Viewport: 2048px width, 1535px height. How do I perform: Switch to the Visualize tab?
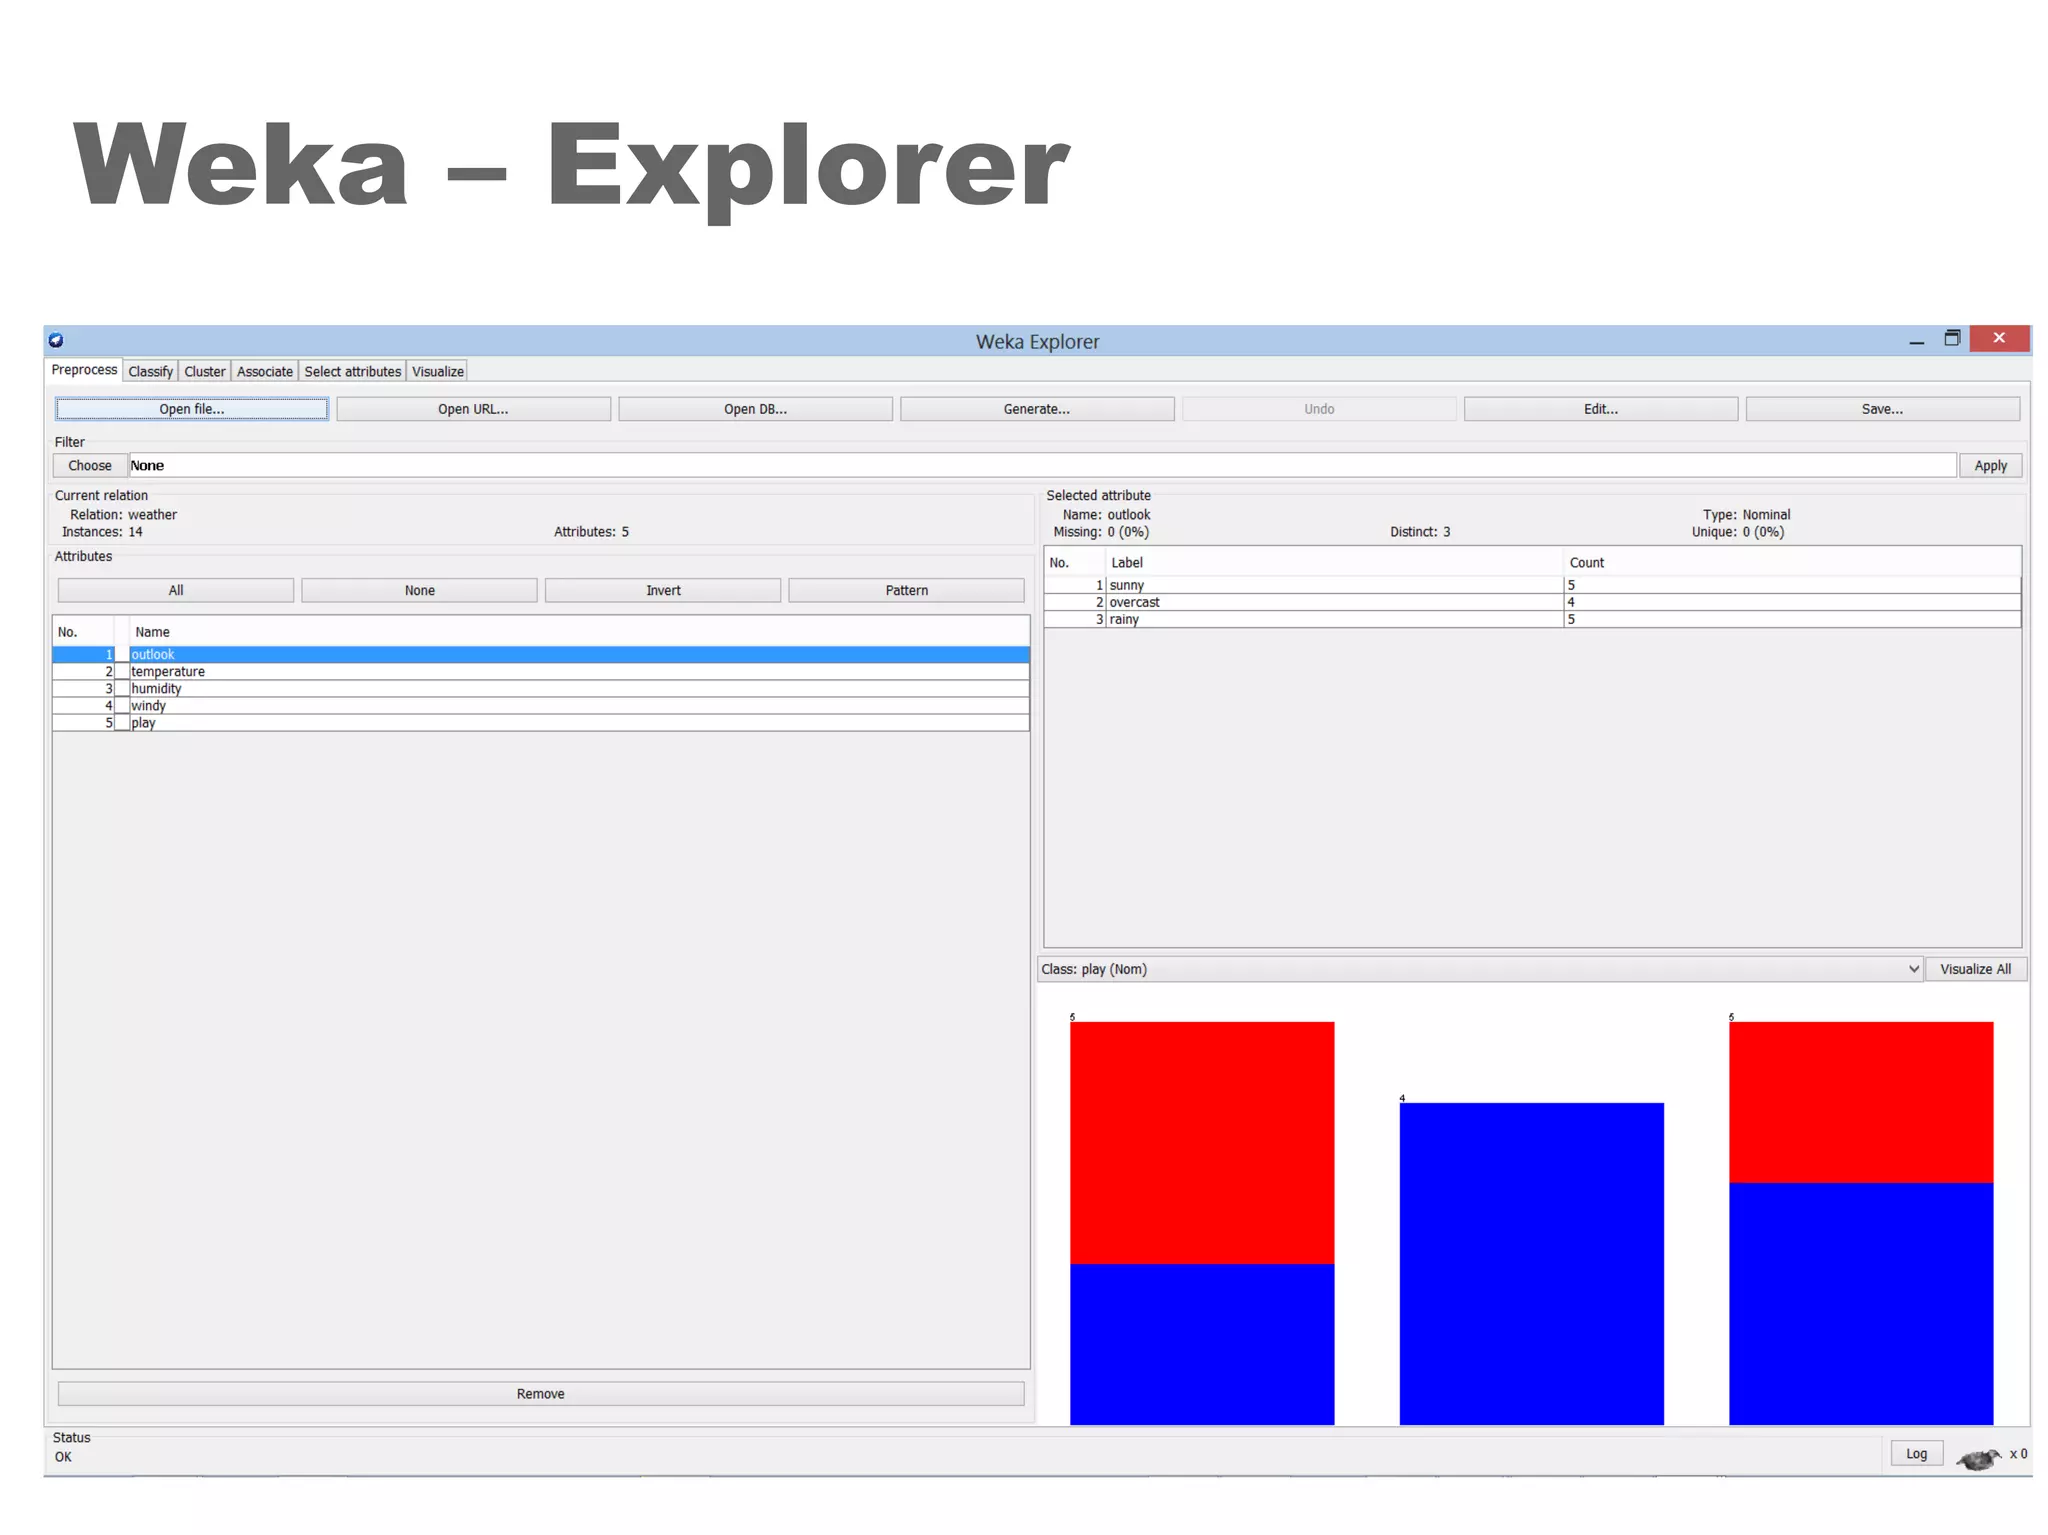click(x=438, y=371)
